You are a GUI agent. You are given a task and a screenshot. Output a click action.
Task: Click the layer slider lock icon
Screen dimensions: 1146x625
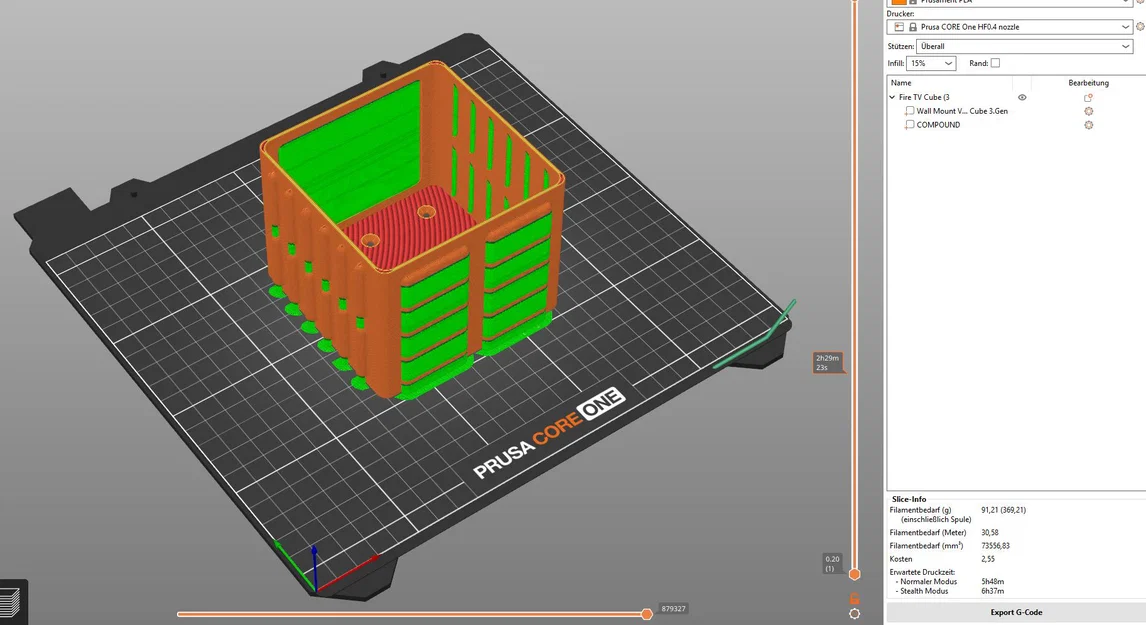854,599
